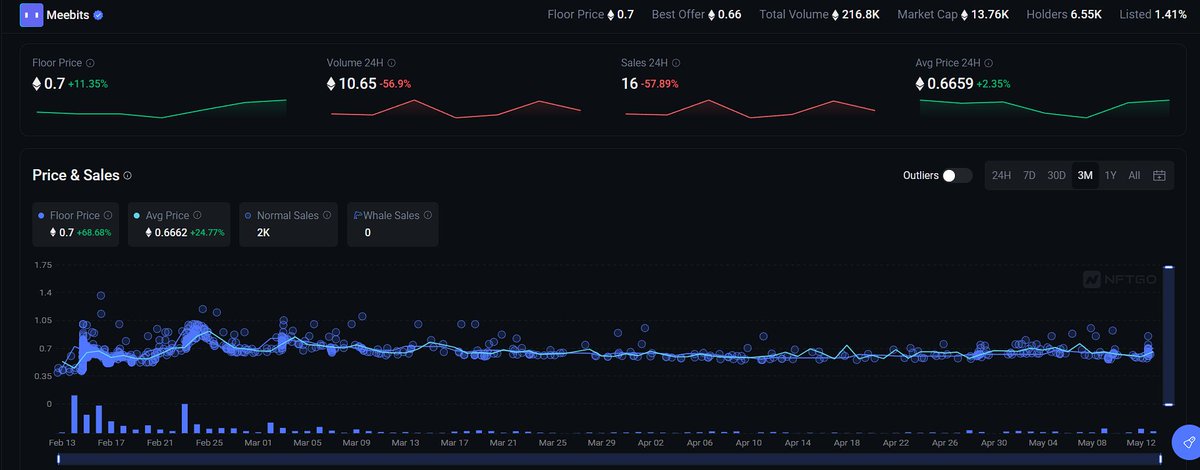Click the 2K normal sales count
This screenshot has width=1200, height=470.
coord(264,232)
